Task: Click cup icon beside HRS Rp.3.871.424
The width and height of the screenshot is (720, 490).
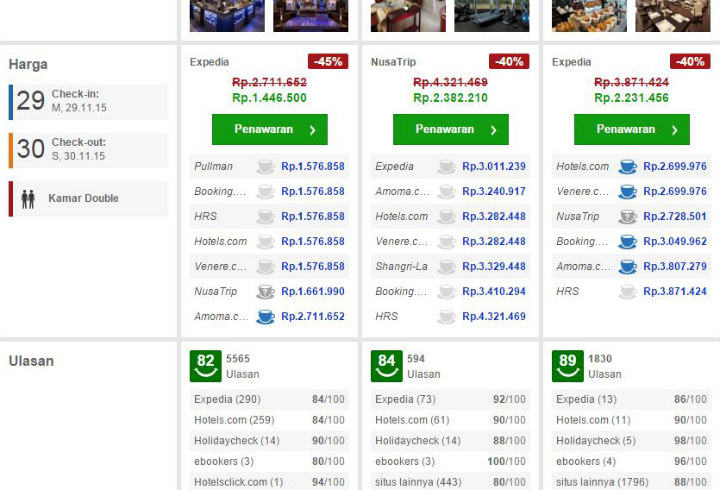Action: coord(628,292)
